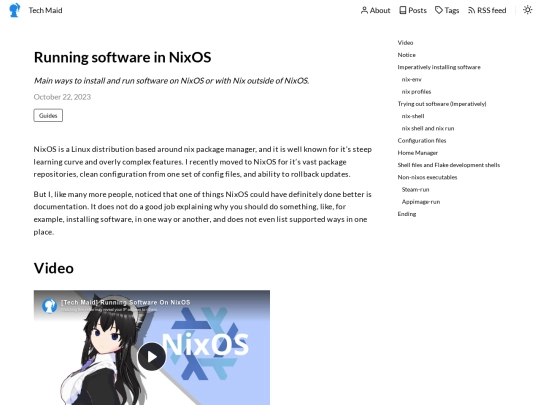The height and width of the screenshot is (405, 540).
Task: Click the 'Video' section heading
Action: click(x=54, y=268)
